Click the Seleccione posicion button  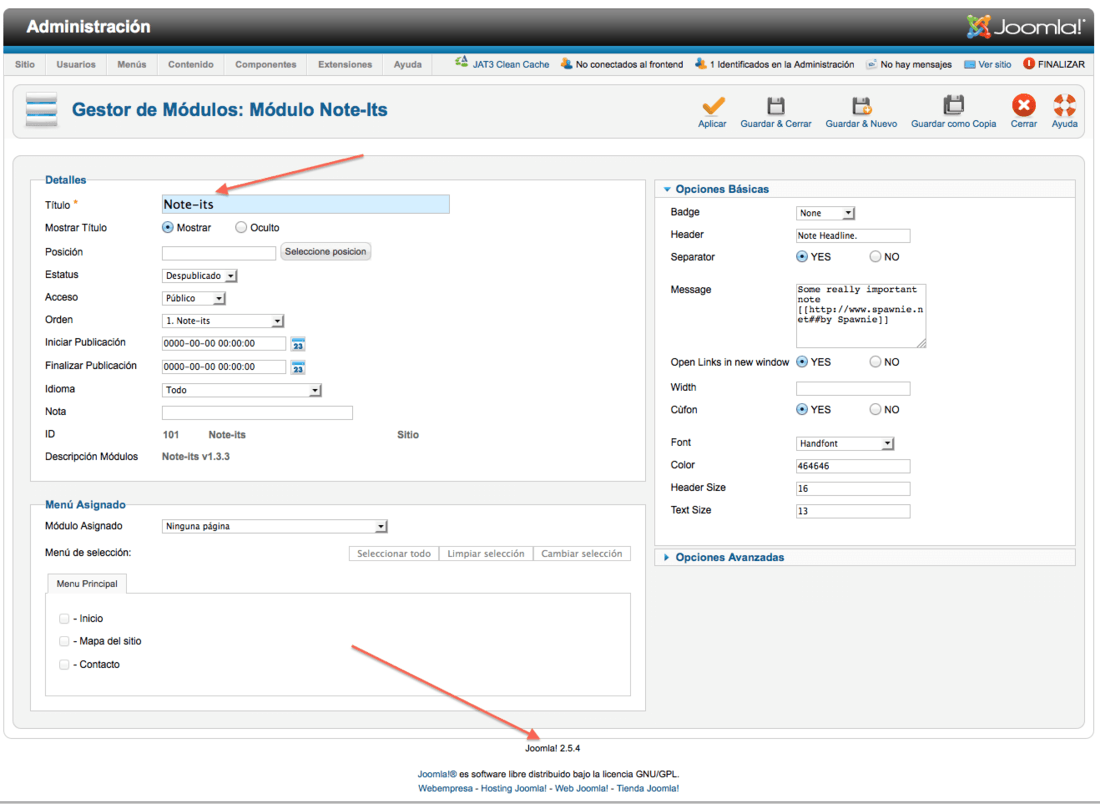[326, 251]
